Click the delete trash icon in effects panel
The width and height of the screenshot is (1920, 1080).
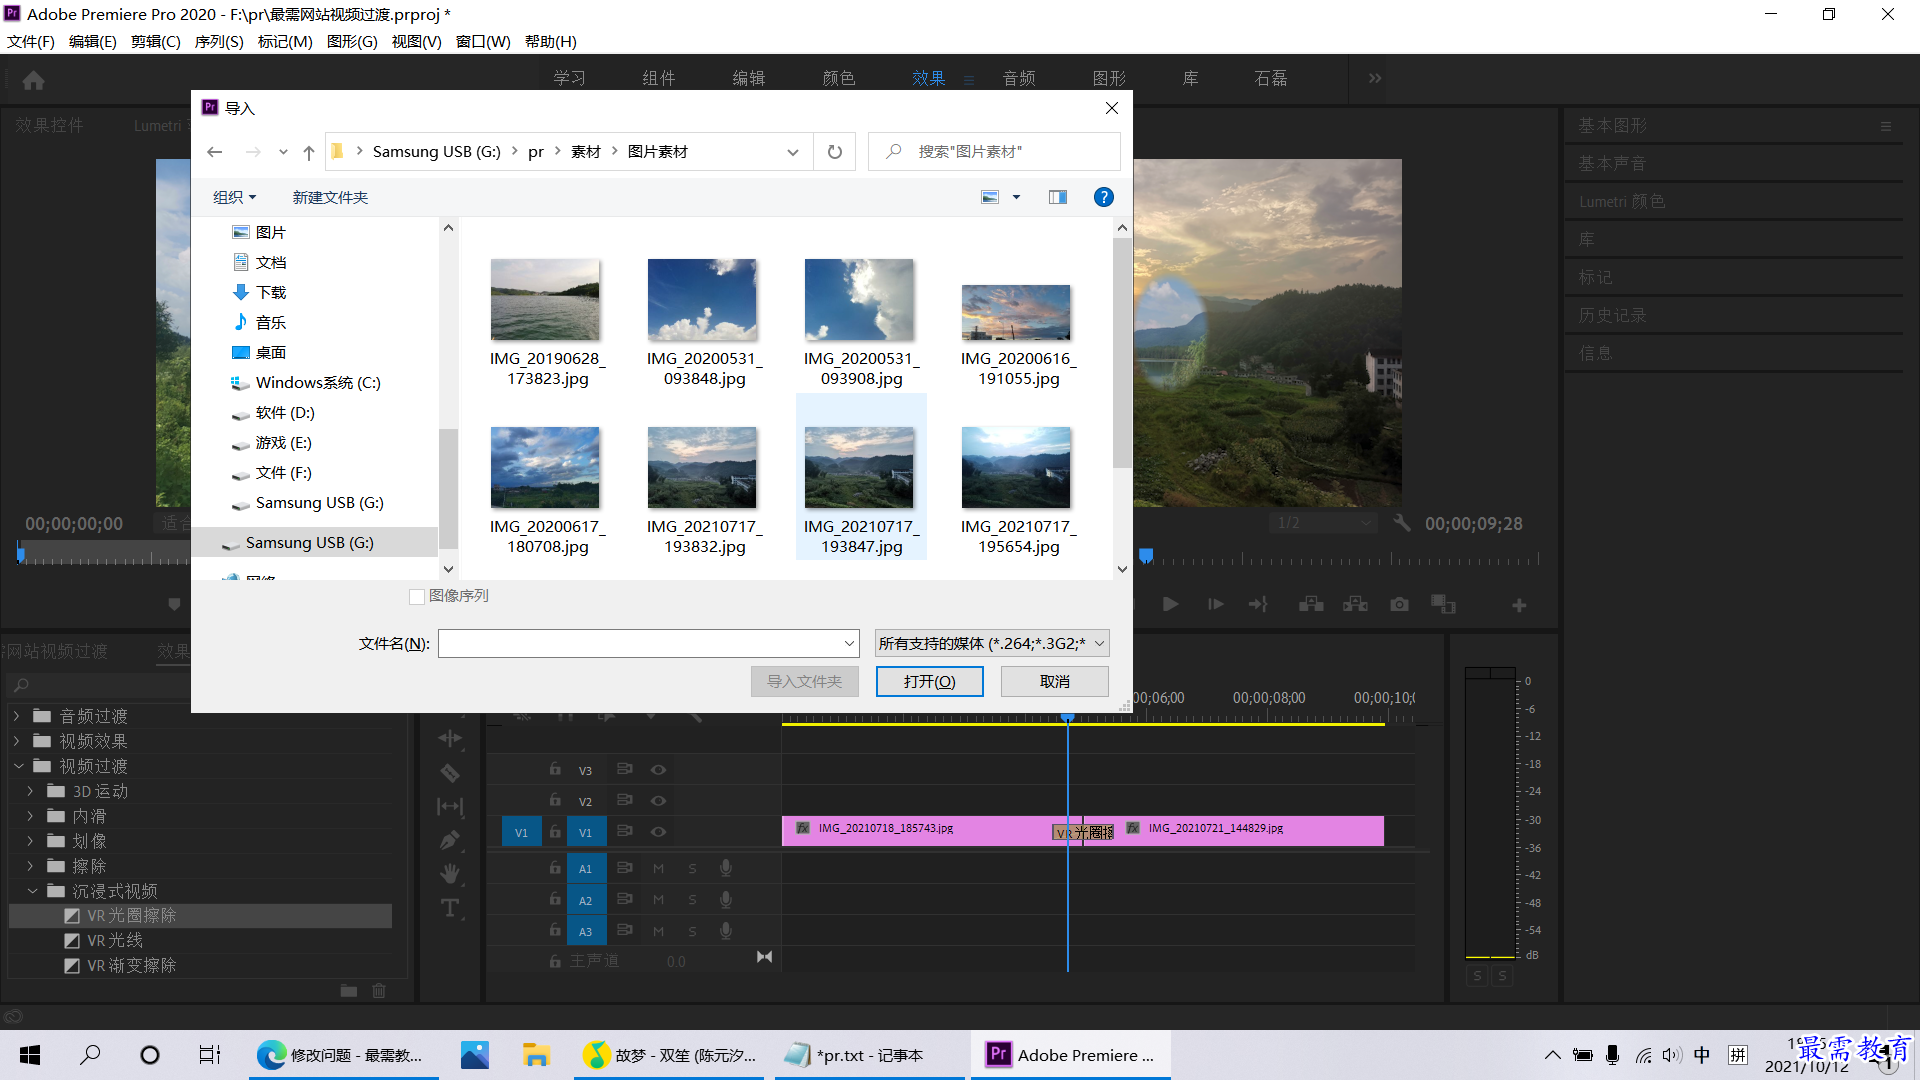pos(379,991)
